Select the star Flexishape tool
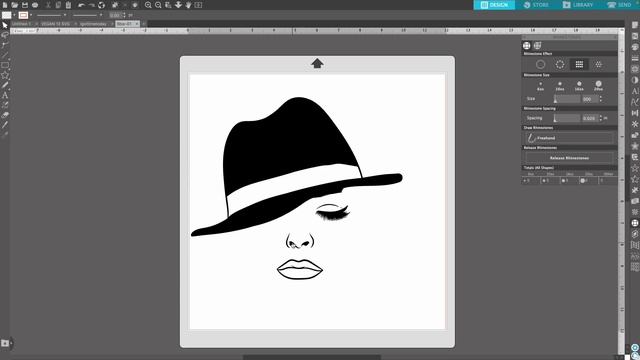The image size is (640, 360). point(5,75)
